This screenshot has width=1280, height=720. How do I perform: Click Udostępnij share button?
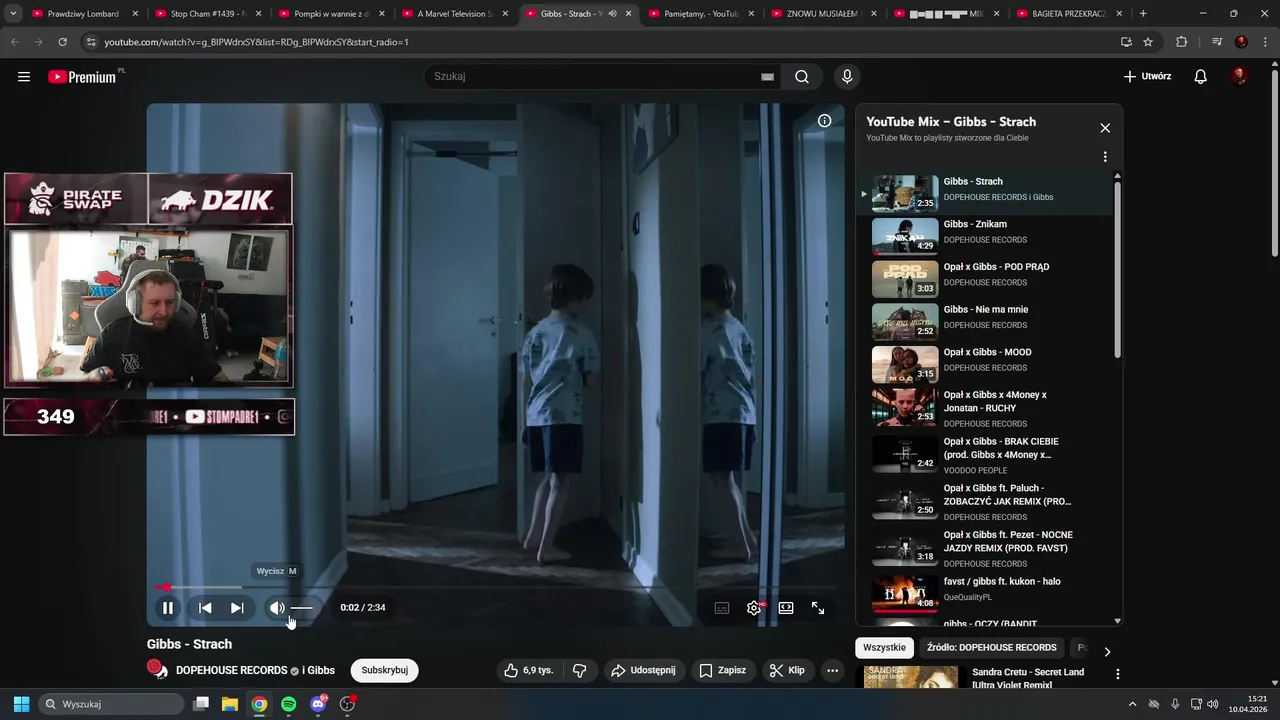pos(643,670)
